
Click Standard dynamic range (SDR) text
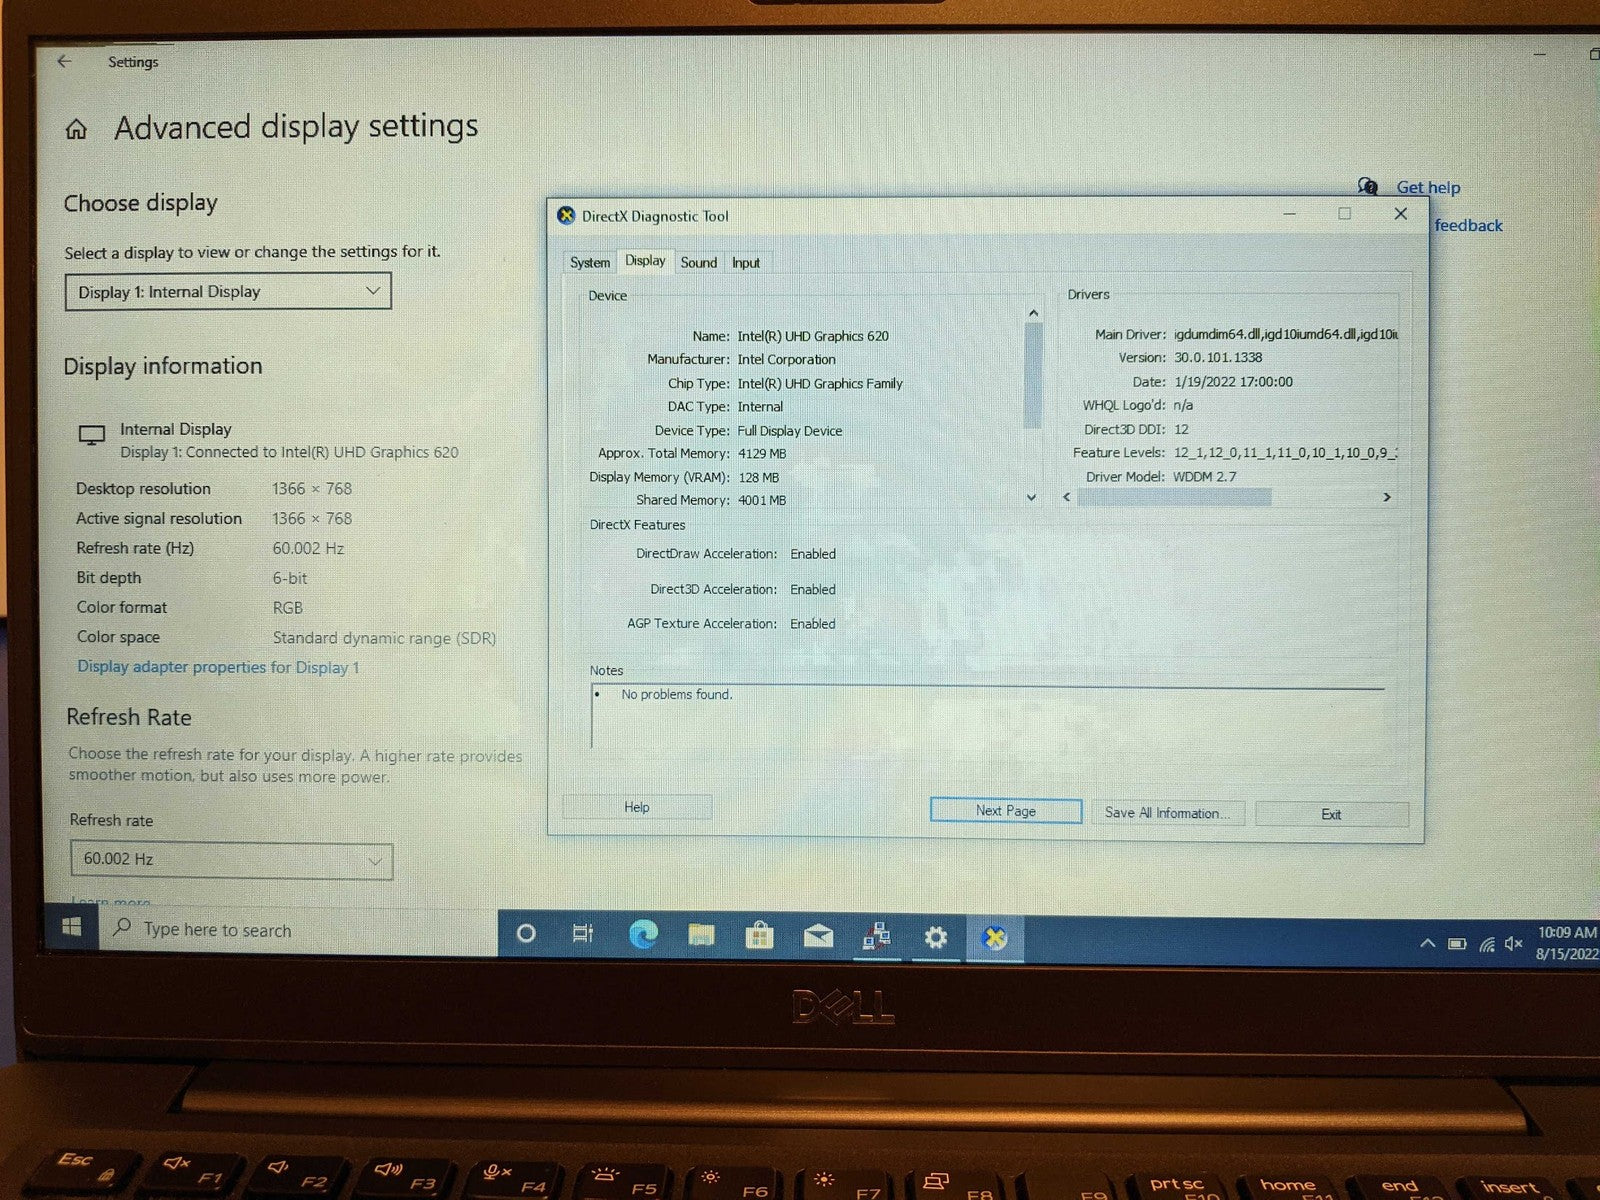coord(384,637)
